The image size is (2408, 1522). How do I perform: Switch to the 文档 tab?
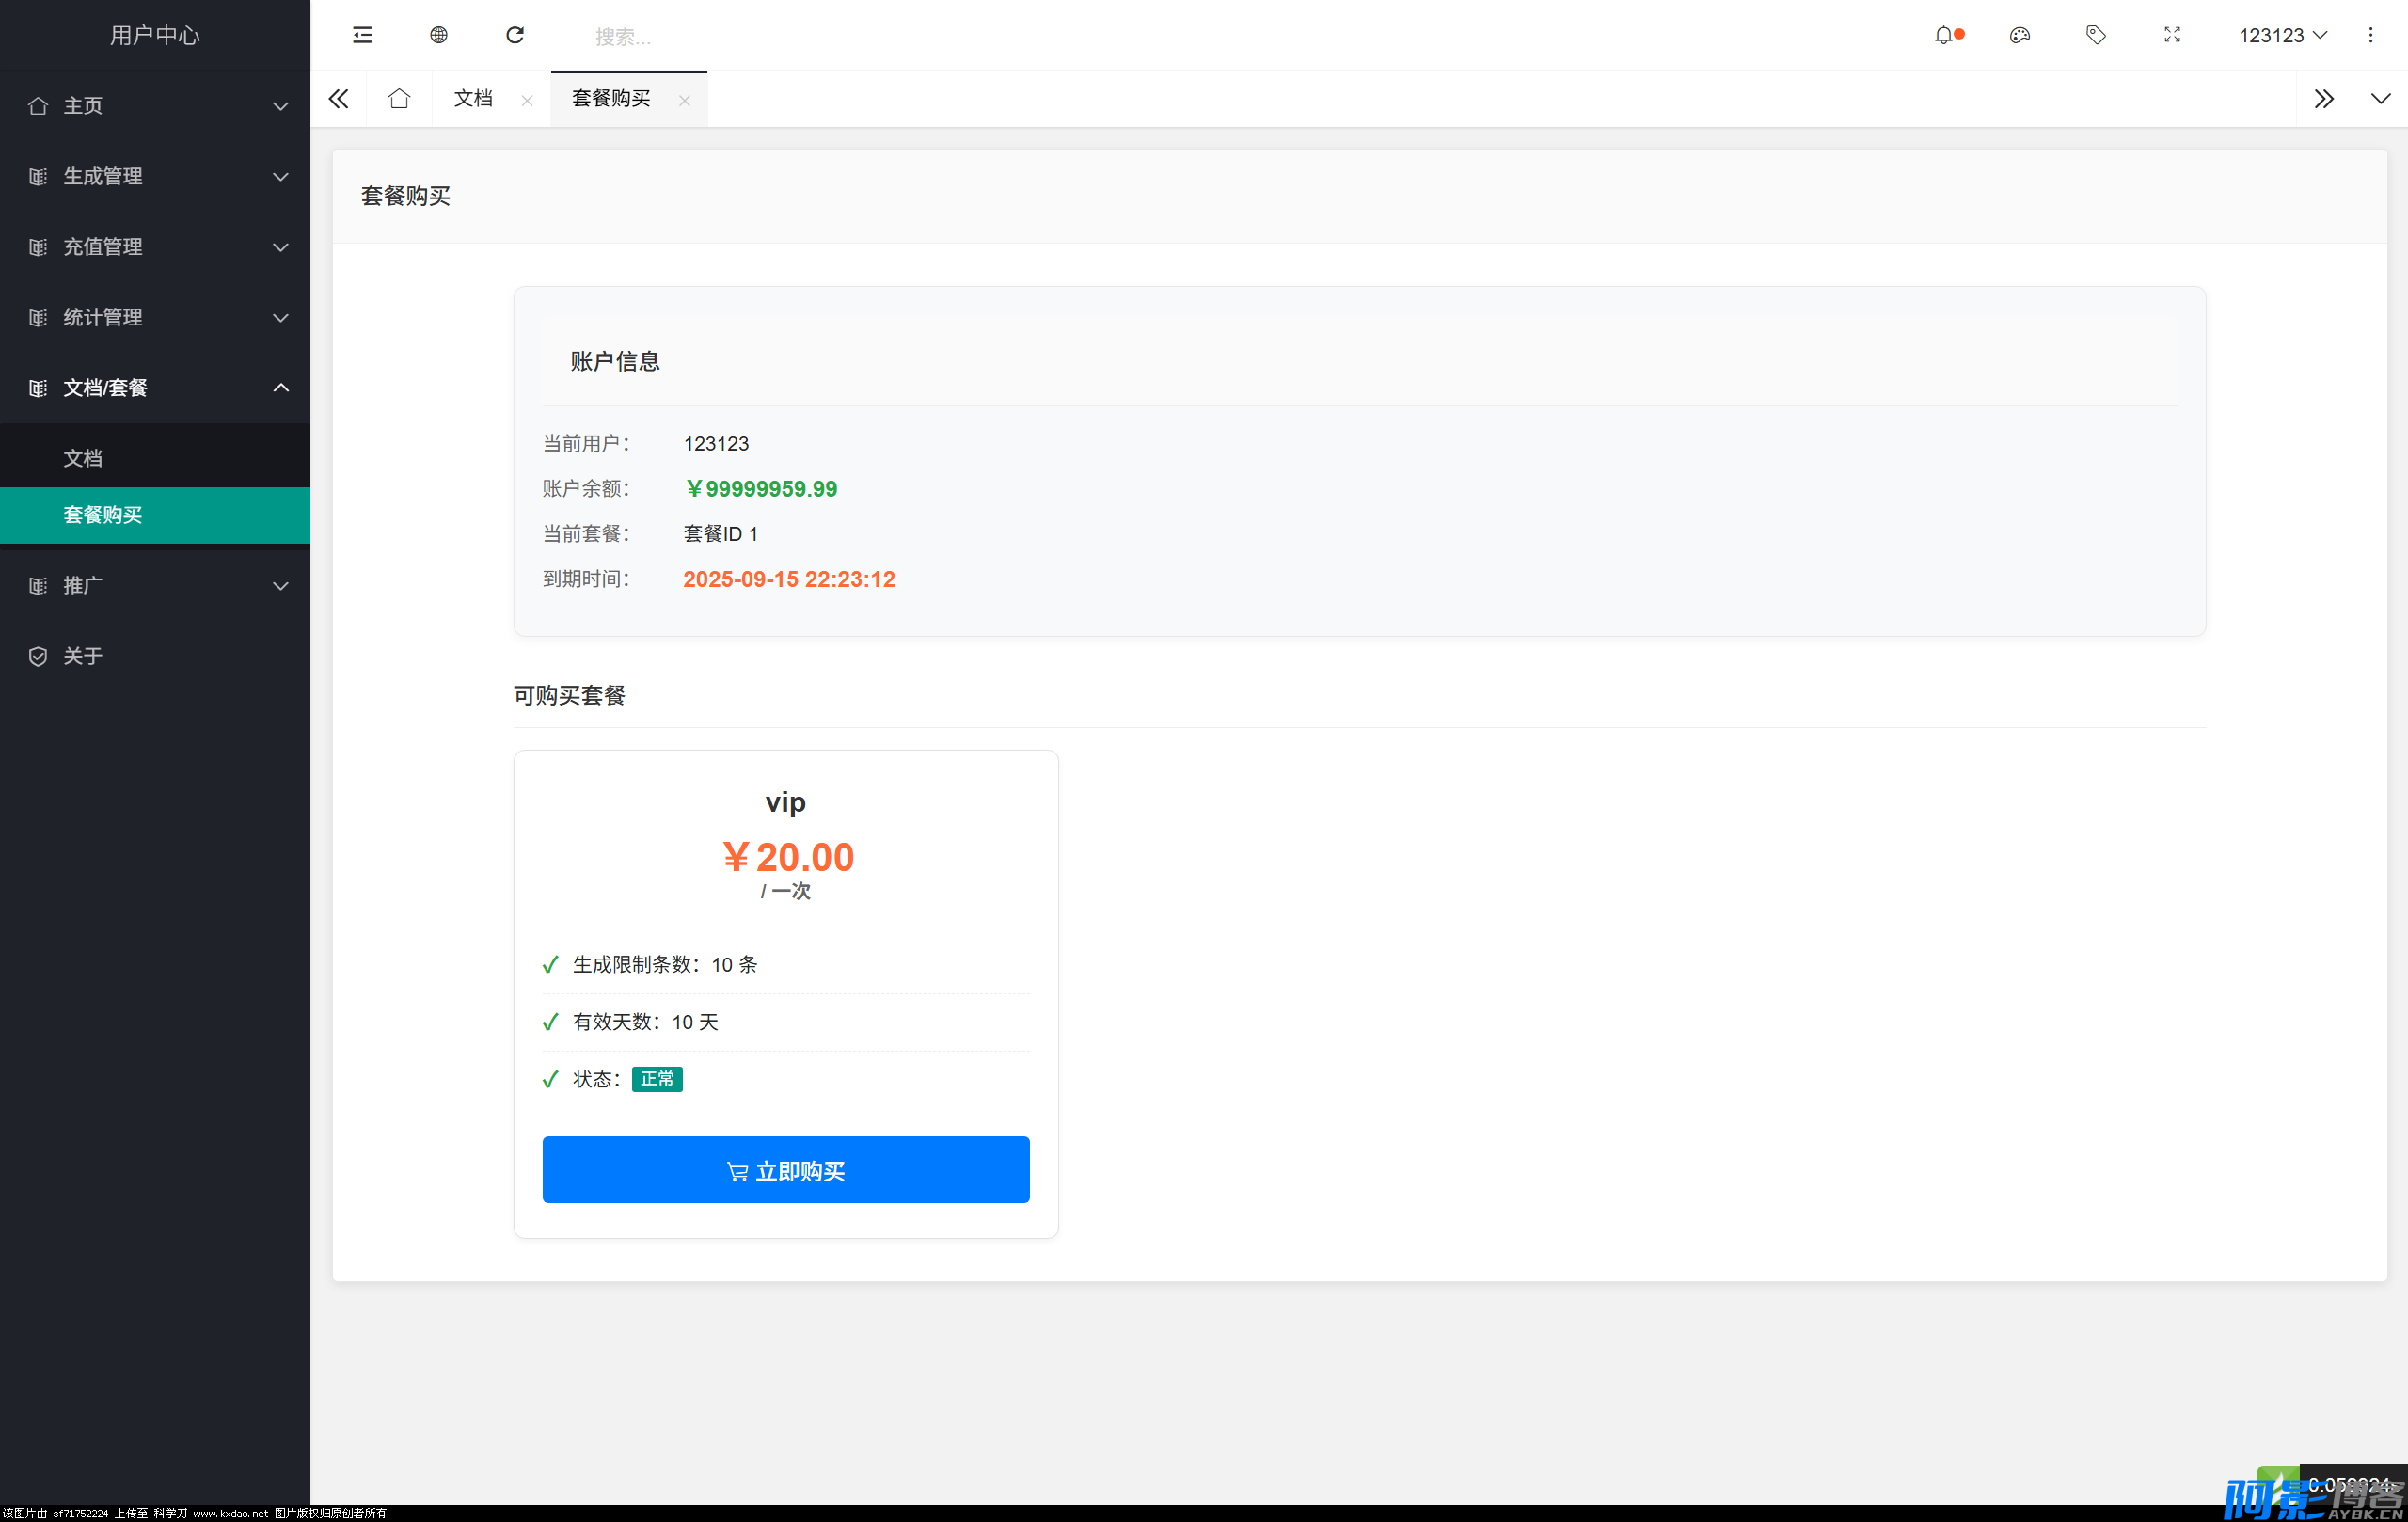(473, 98)
